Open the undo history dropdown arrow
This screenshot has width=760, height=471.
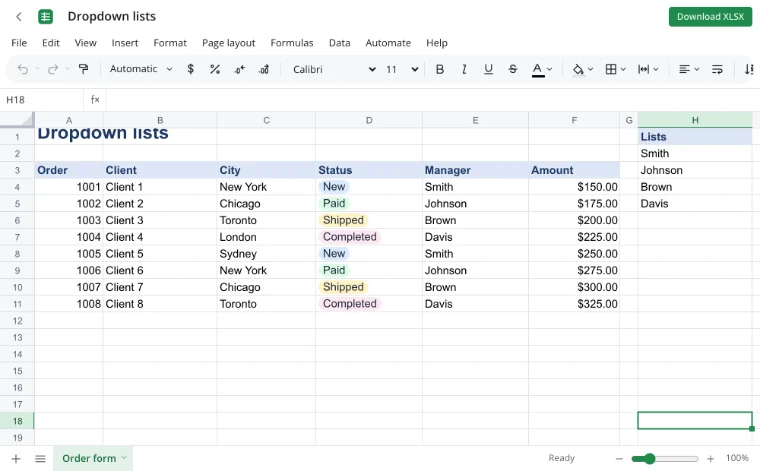click(37, 69)
